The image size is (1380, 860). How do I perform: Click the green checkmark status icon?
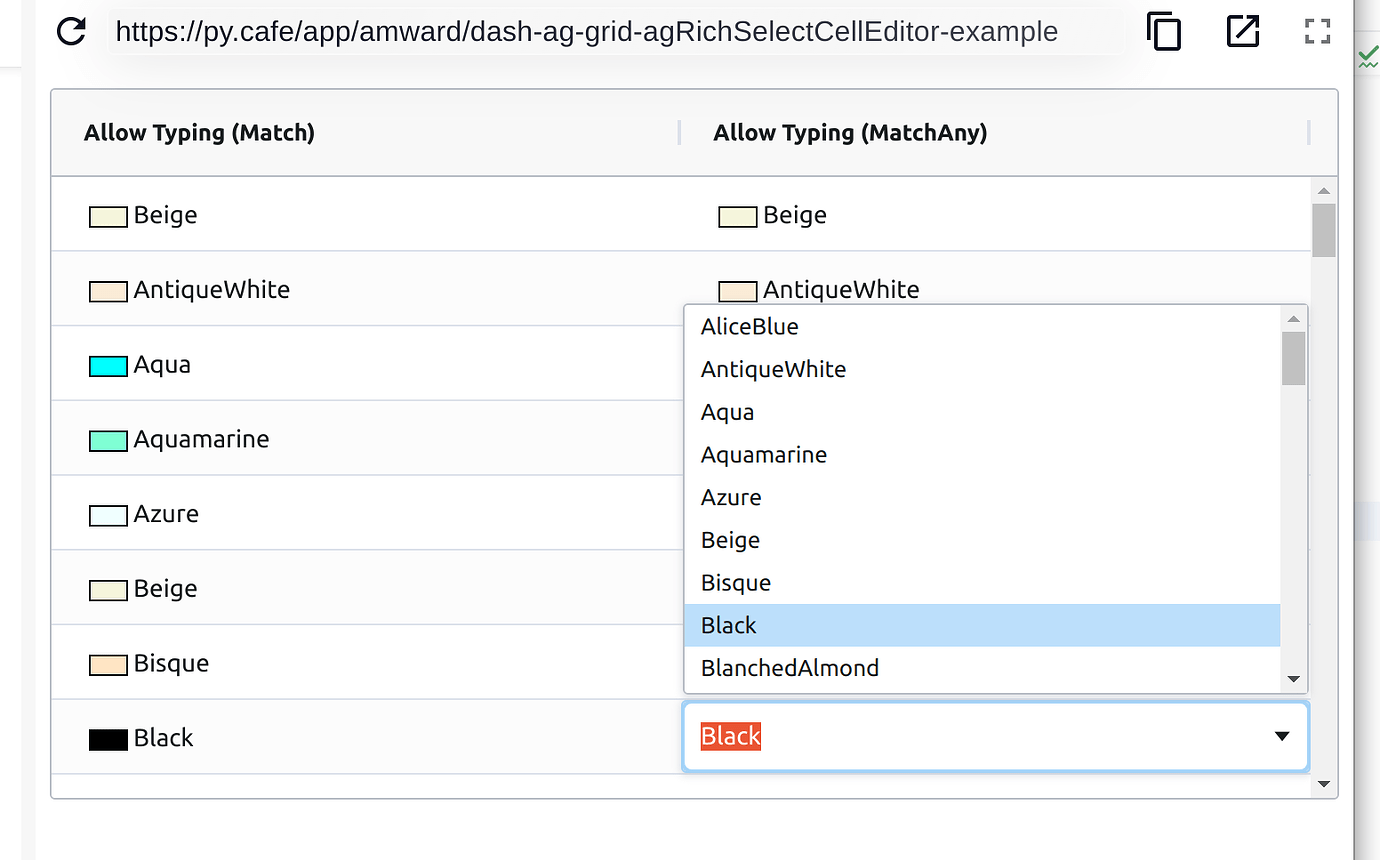click(x=1369, y=57)
